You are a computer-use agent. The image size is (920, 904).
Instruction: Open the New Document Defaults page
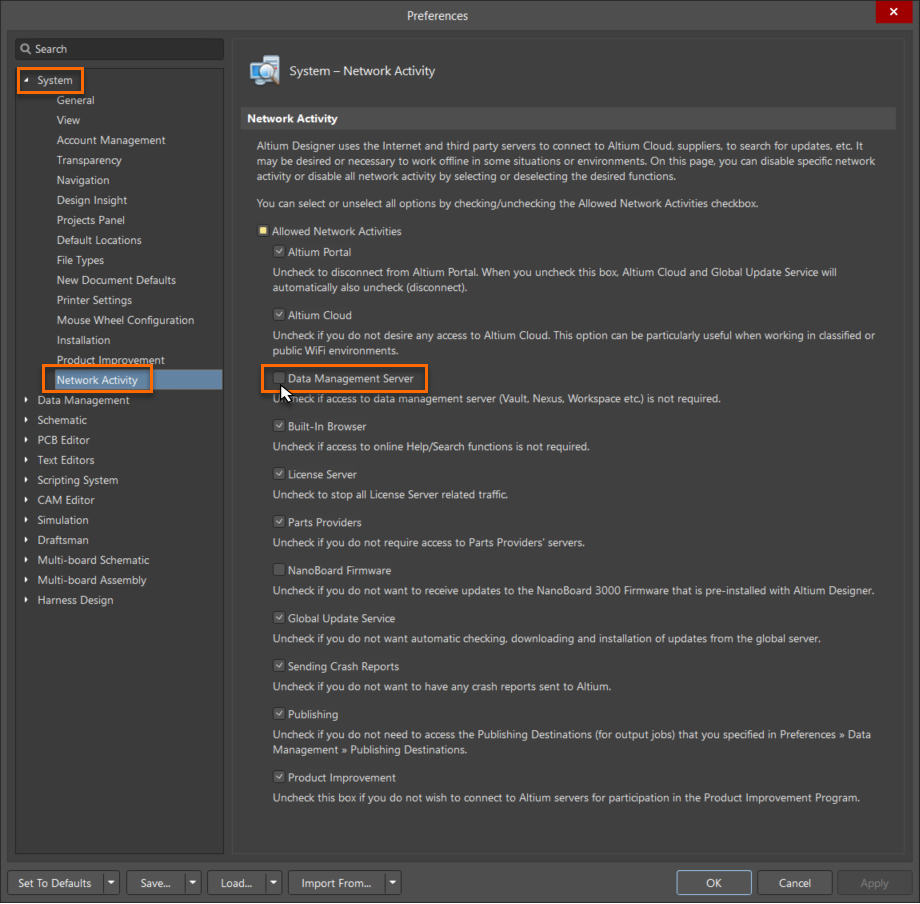[116, 280]
